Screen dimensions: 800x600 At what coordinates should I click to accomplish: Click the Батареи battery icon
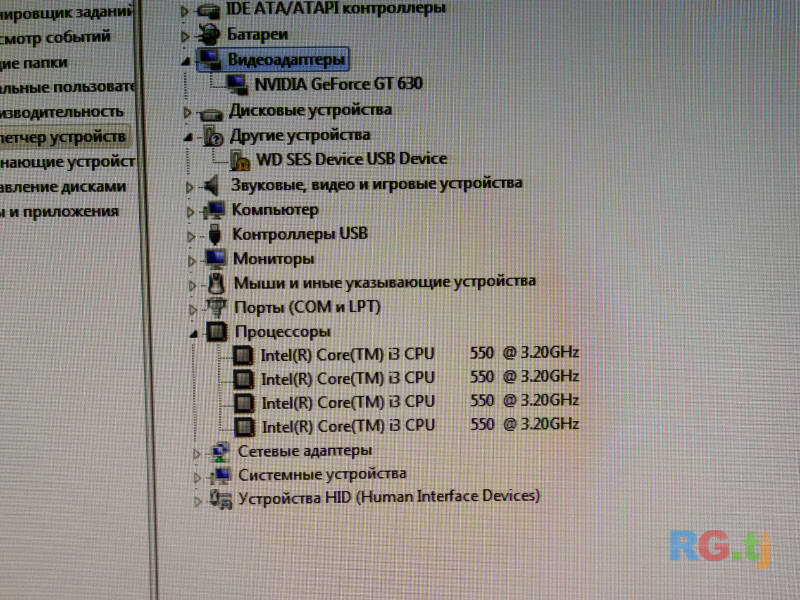(208, 35)
